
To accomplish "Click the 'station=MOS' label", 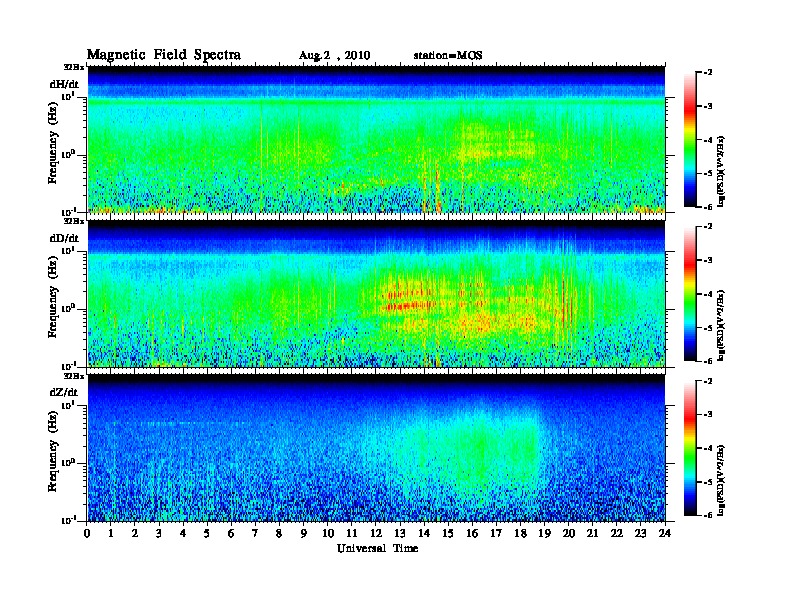I will 448,55.
